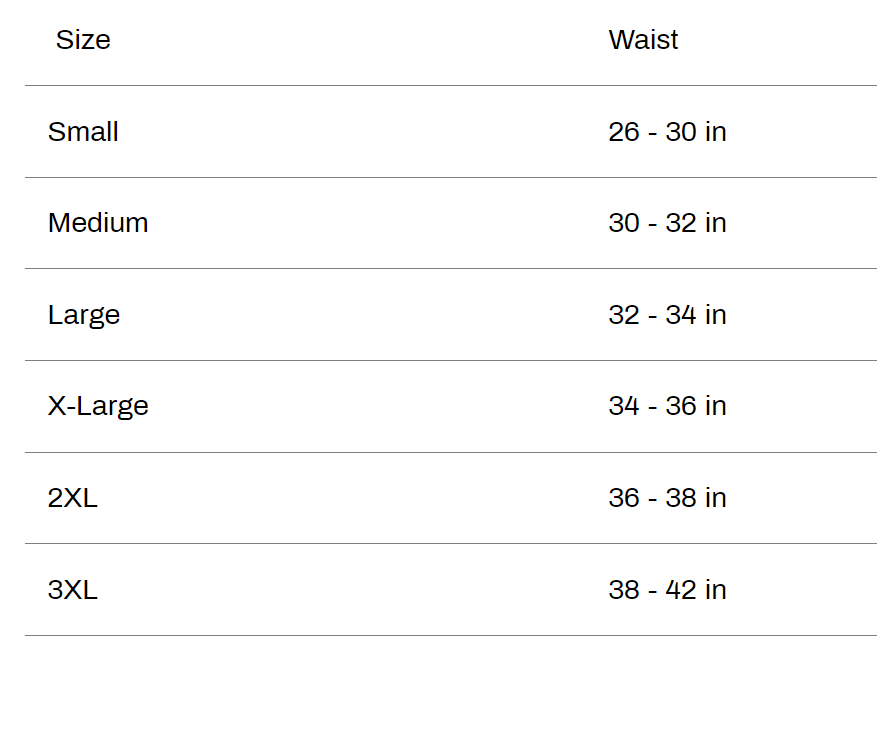Click the number 42 in 3XL's waist range
The image size is (877, 730).
681,590
